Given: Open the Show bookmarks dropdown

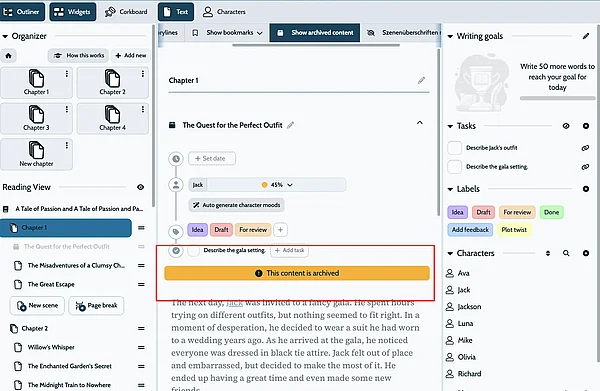Looking at the screenshot, I should point(227,33).
